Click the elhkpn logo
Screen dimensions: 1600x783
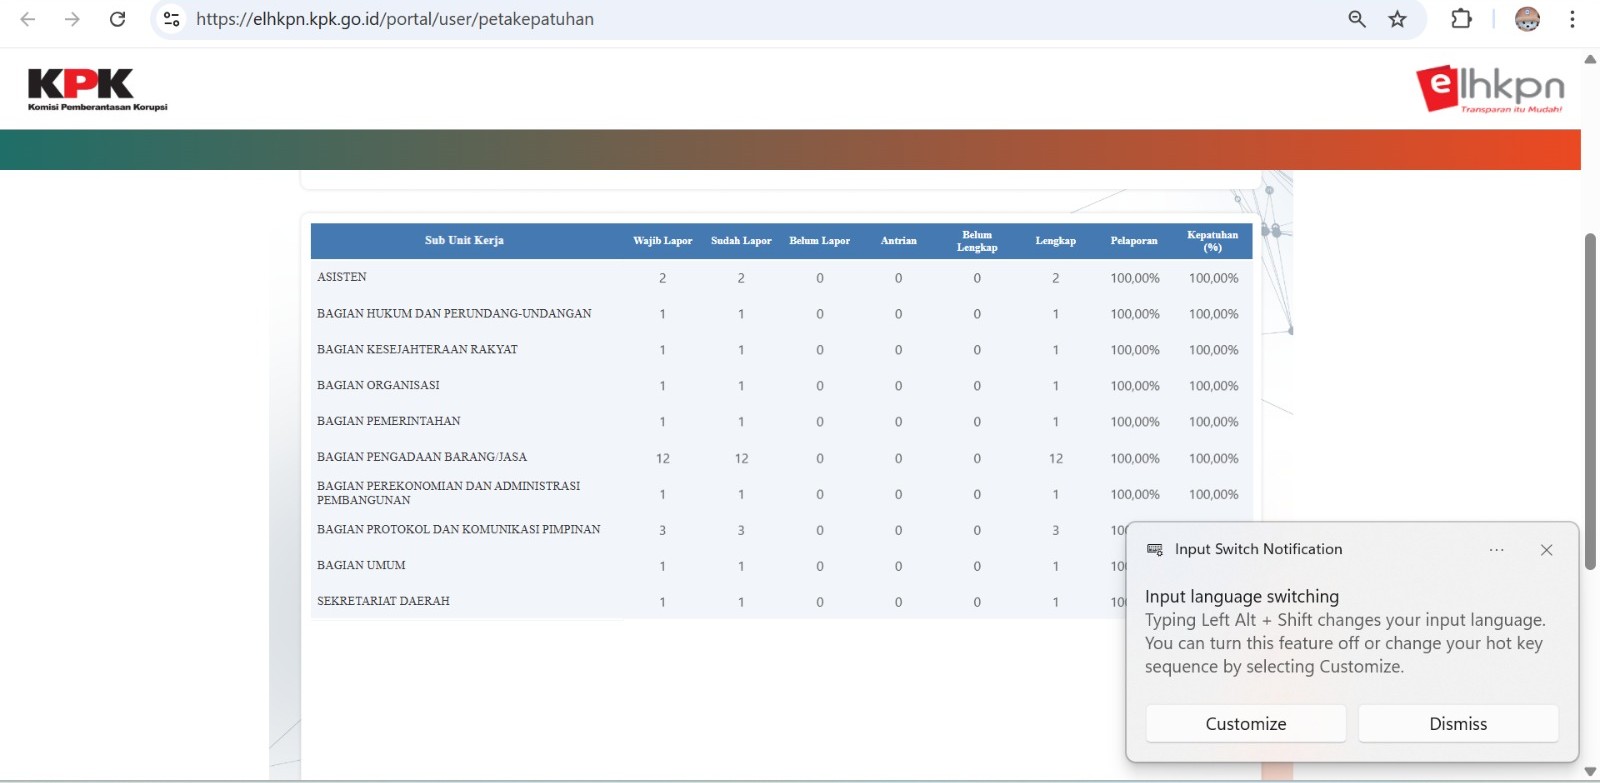tap(1489, 89)
